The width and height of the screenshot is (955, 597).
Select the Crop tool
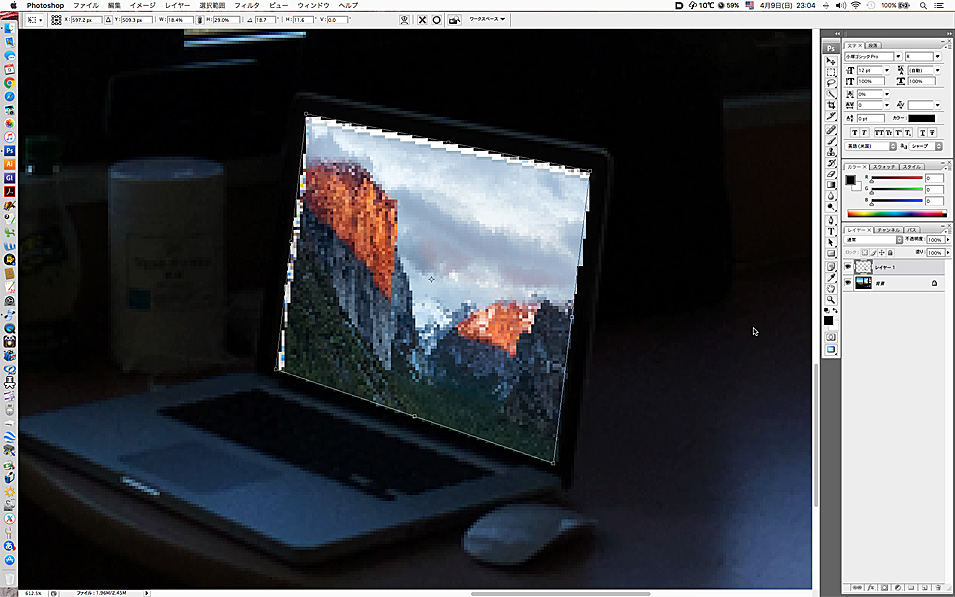coord(831,105)
